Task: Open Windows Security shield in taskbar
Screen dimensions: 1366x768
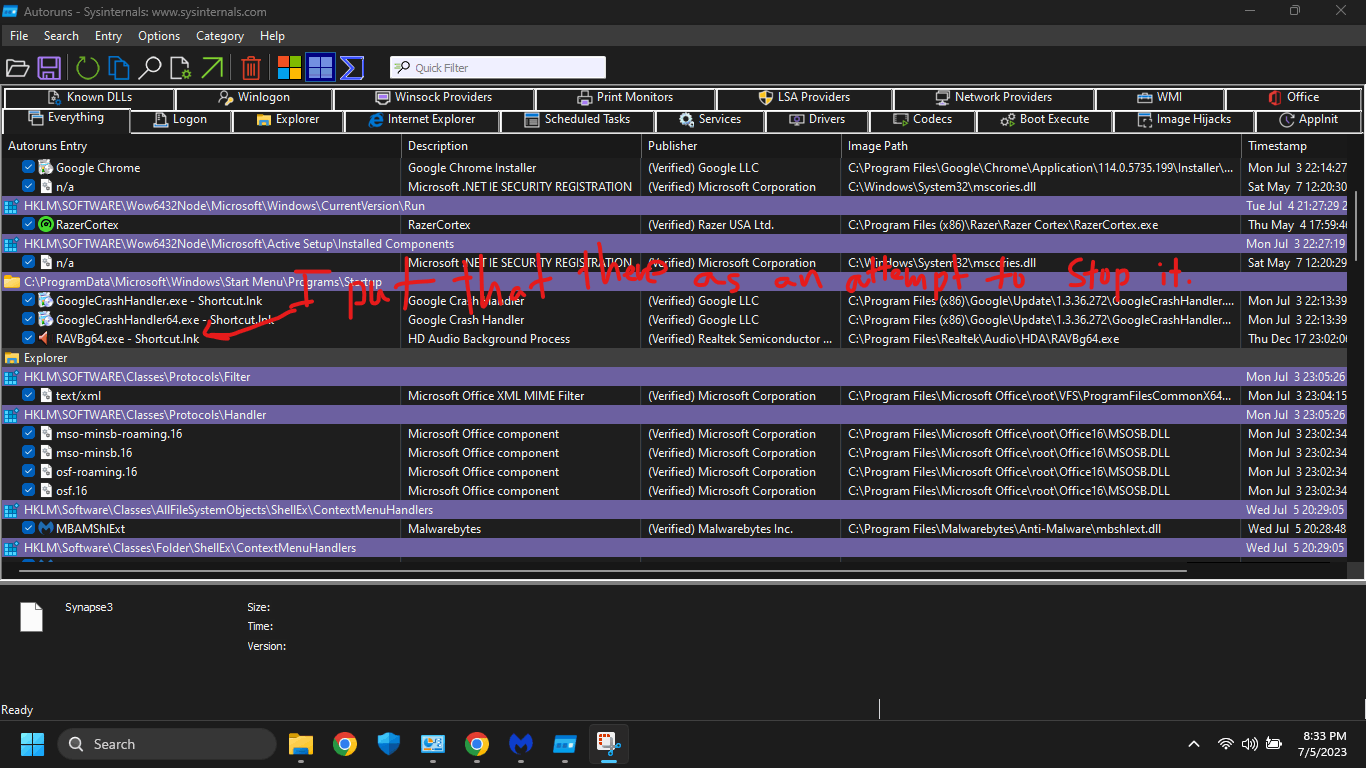Action: tap(389, 744)
